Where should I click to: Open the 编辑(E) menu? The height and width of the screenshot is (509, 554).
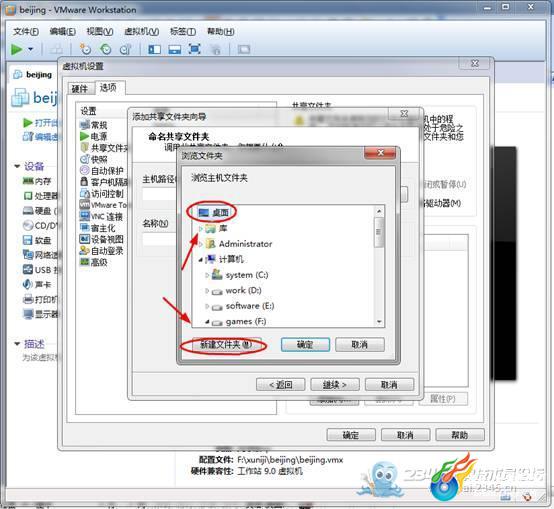pyautogui.click(x=63, y=31)
